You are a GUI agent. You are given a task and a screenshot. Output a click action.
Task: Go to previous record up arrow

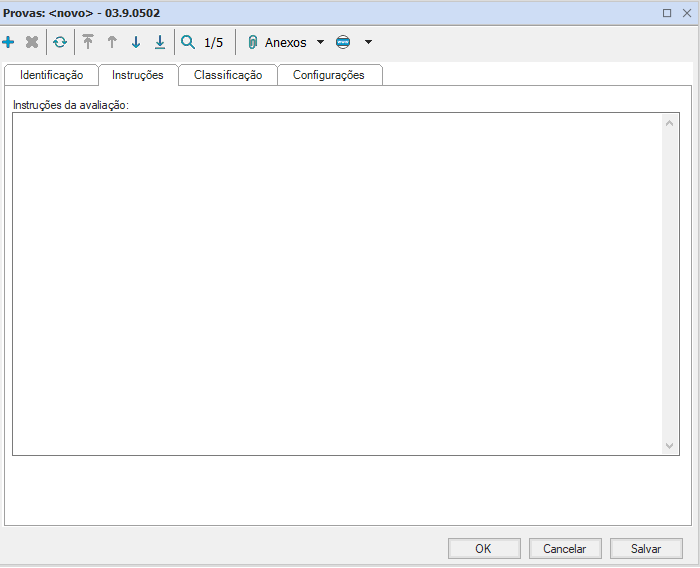(112, 43)
